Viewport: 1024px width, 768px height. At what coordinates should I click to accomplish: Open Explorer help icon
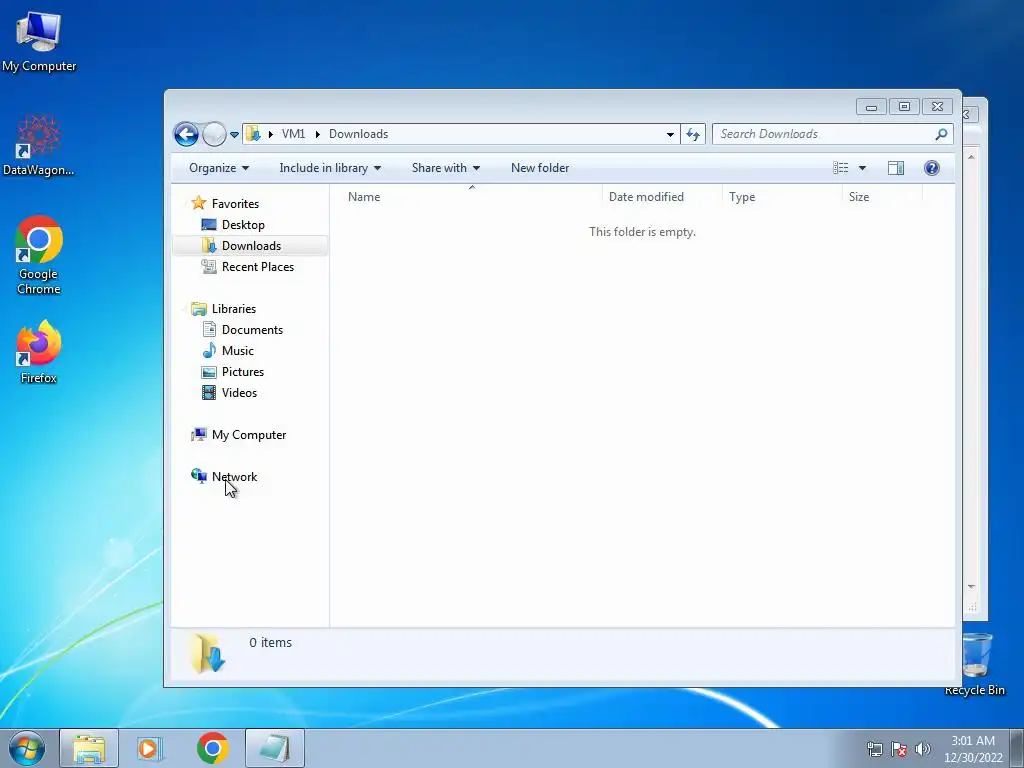pyautogui.click(x=932, y=168)
